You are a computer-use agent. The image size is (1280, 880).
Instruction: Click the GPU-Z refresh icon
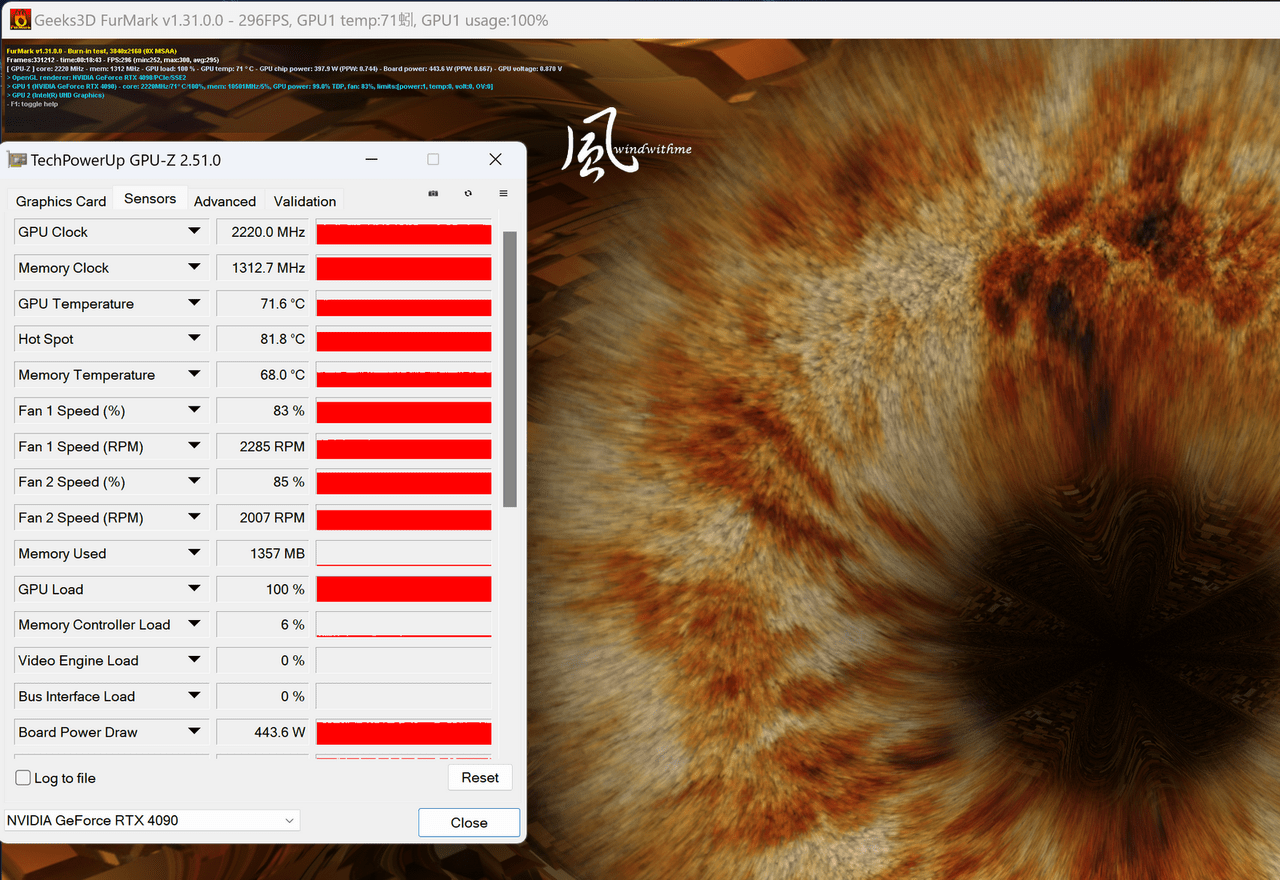tap(468, 193)
